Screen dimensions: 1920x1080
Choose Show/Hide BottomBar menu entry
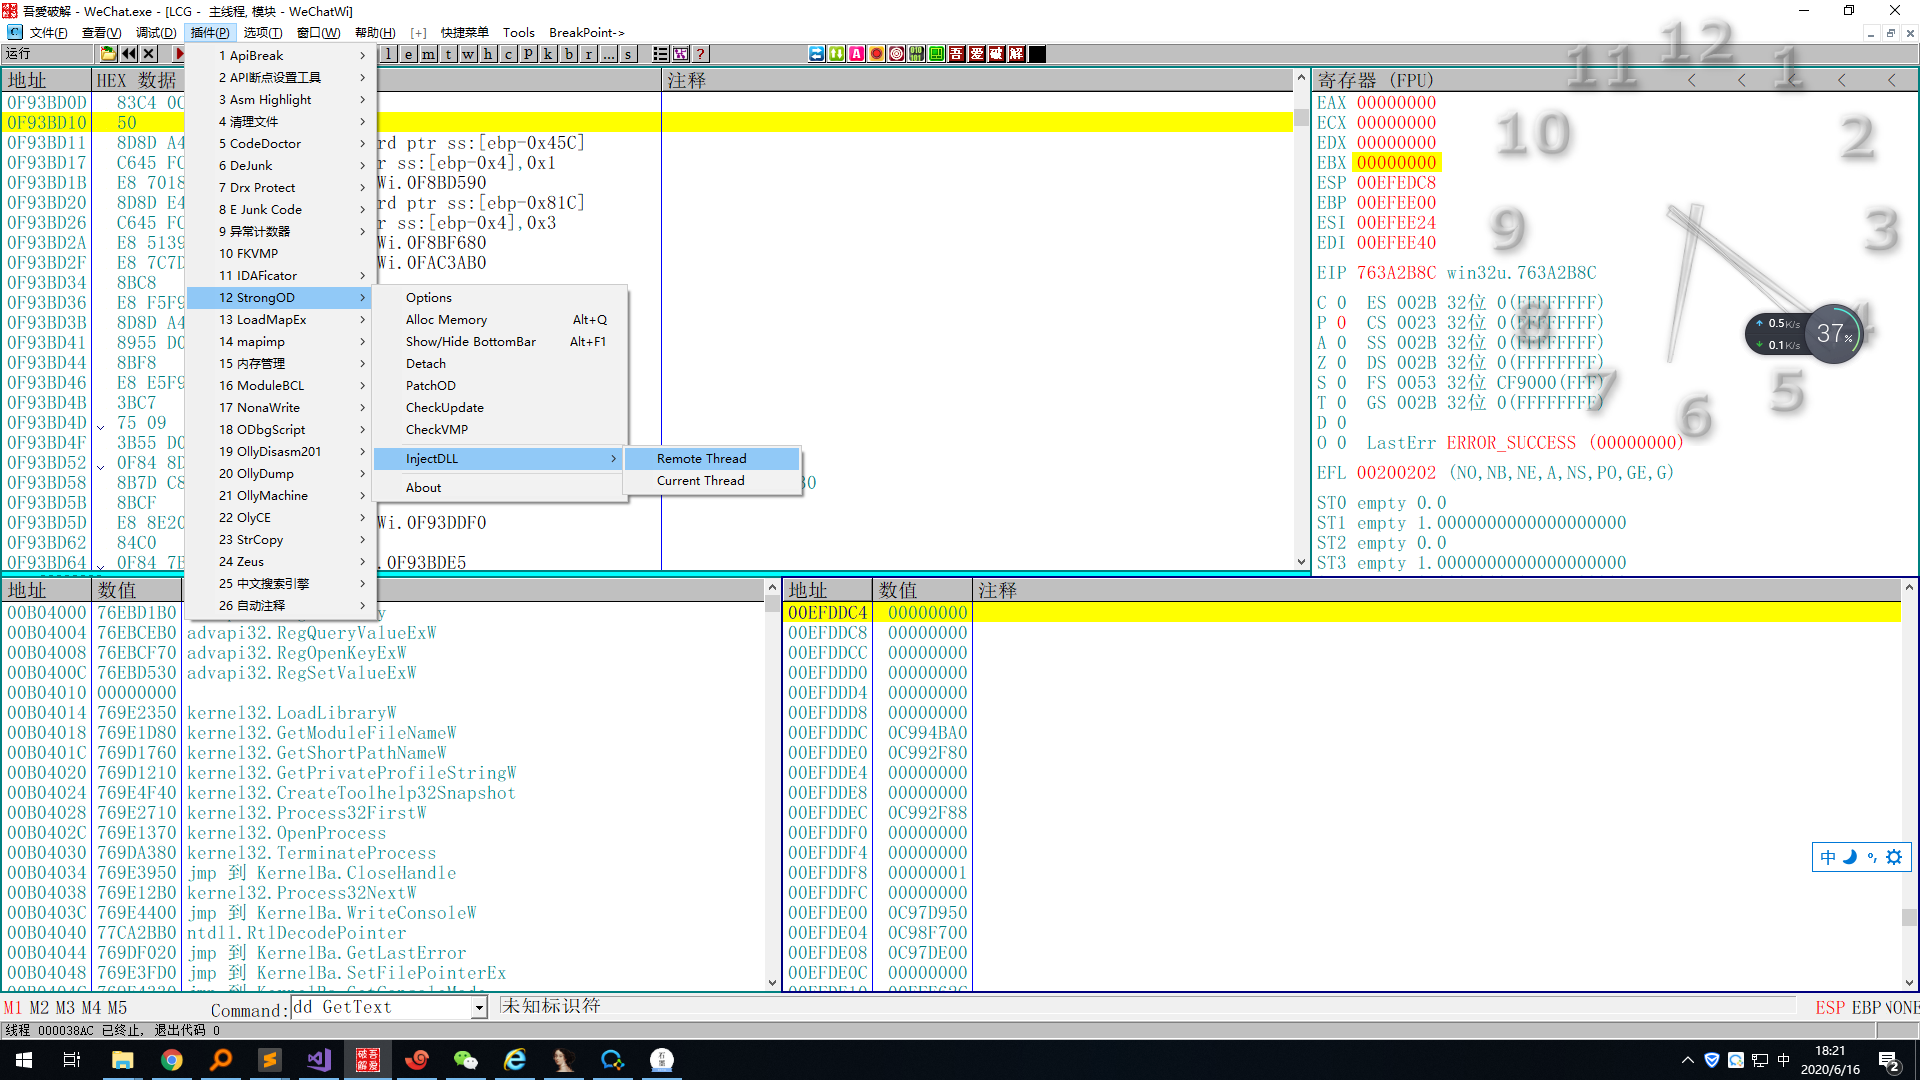tap(500, 342)
